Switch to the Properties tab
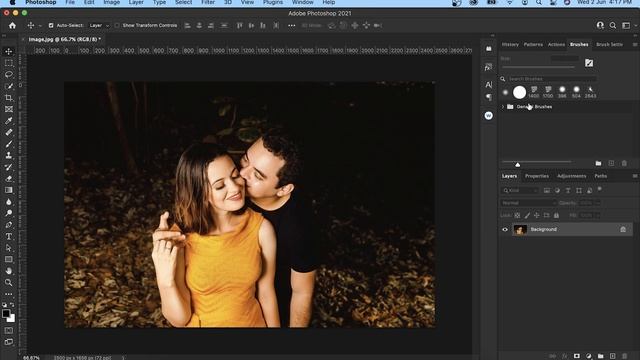Viewport: 640px width, 360px height. point(537,176)
